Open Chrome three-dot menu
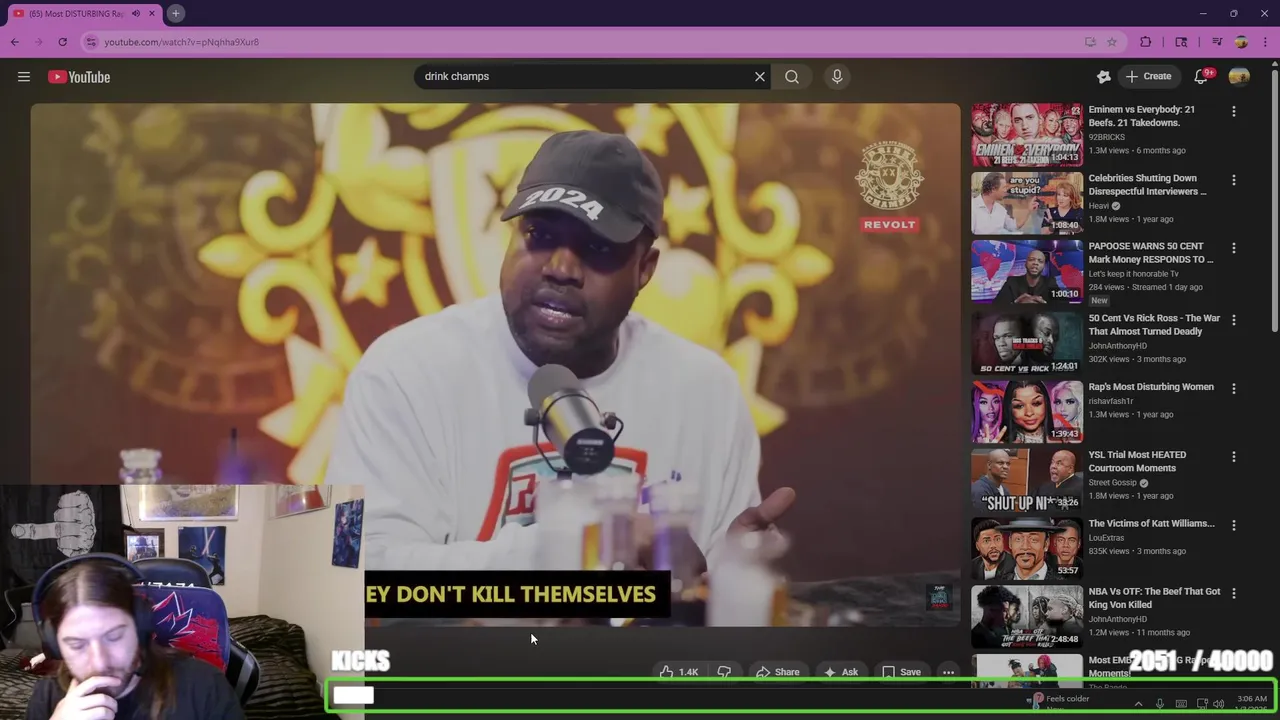Screen dimensions: 1280x720 click(1265, 42)
